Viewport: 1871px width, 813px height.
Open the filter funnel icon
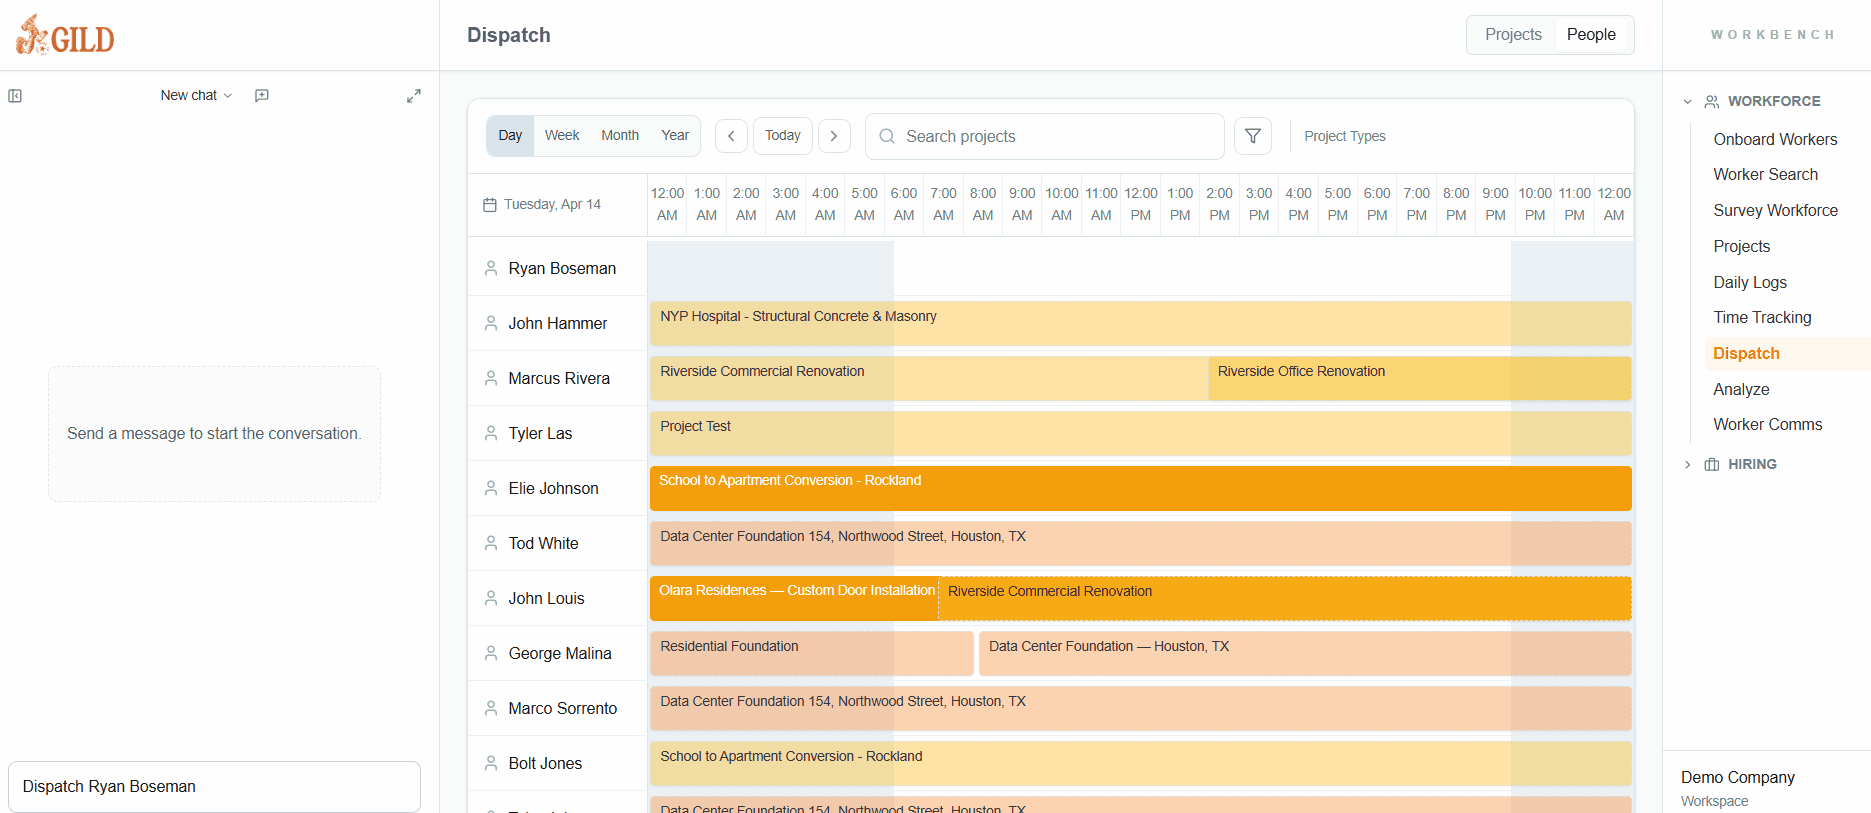pyautogui.click(x=1252, y=136)
